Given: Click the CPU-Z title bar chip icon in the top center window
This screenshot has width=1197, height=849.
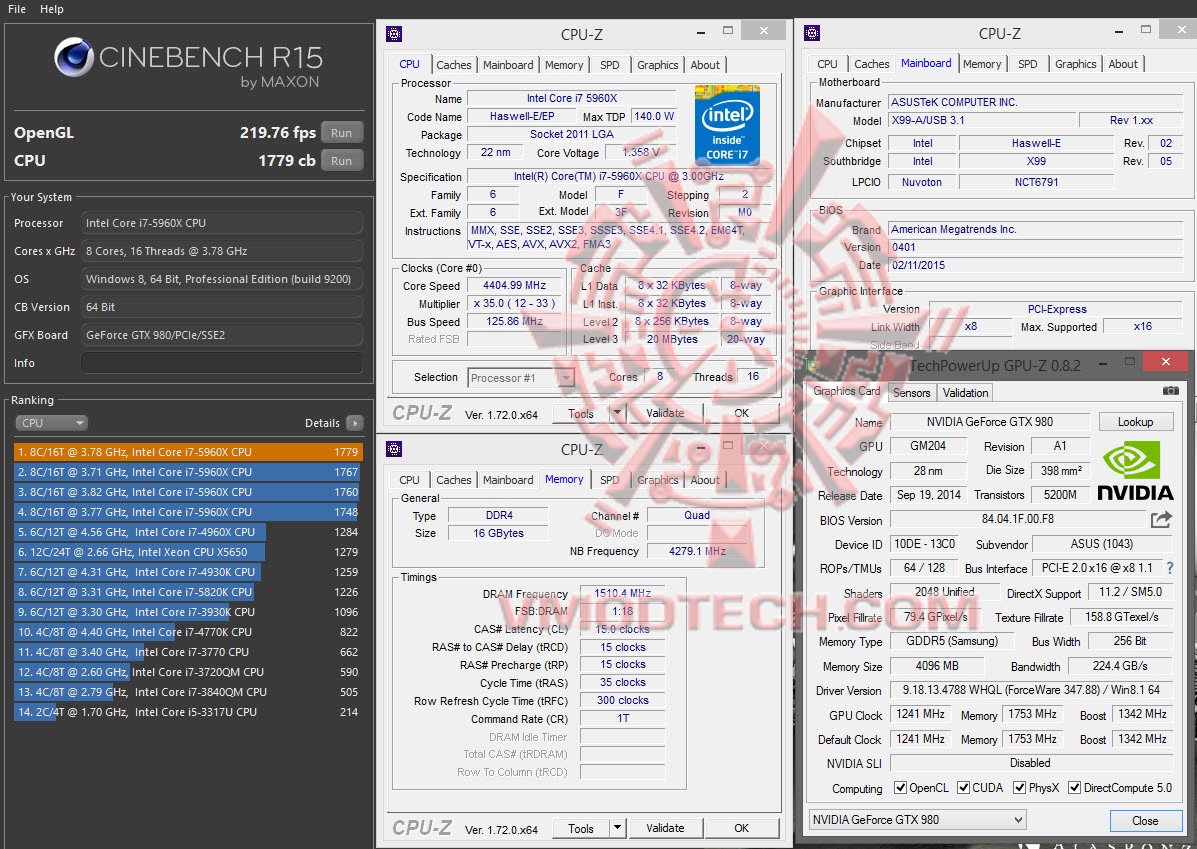Looking at the screenshot, I should click(x=394, y=34).
